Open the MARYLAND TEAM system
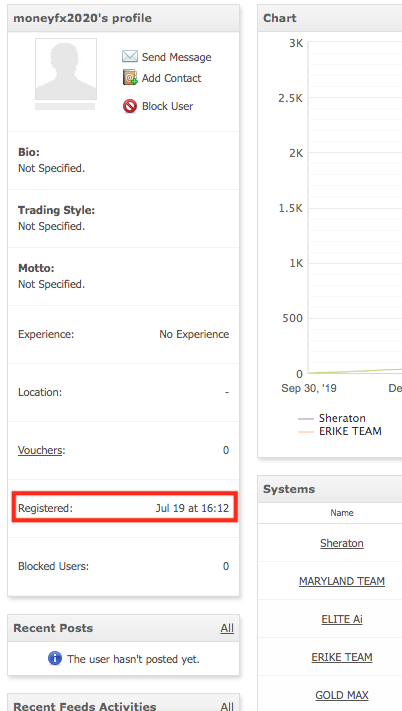This screenshot has width=402, height=711. [x=342, y=581]
